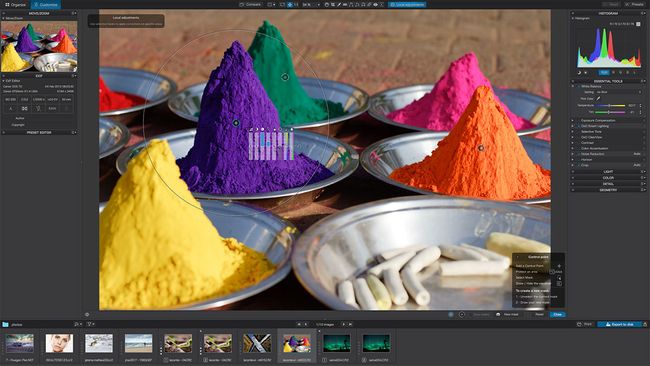Click the Export to disk button
Image resolution: width=650 pixels, height=366 pixels.
620,324
